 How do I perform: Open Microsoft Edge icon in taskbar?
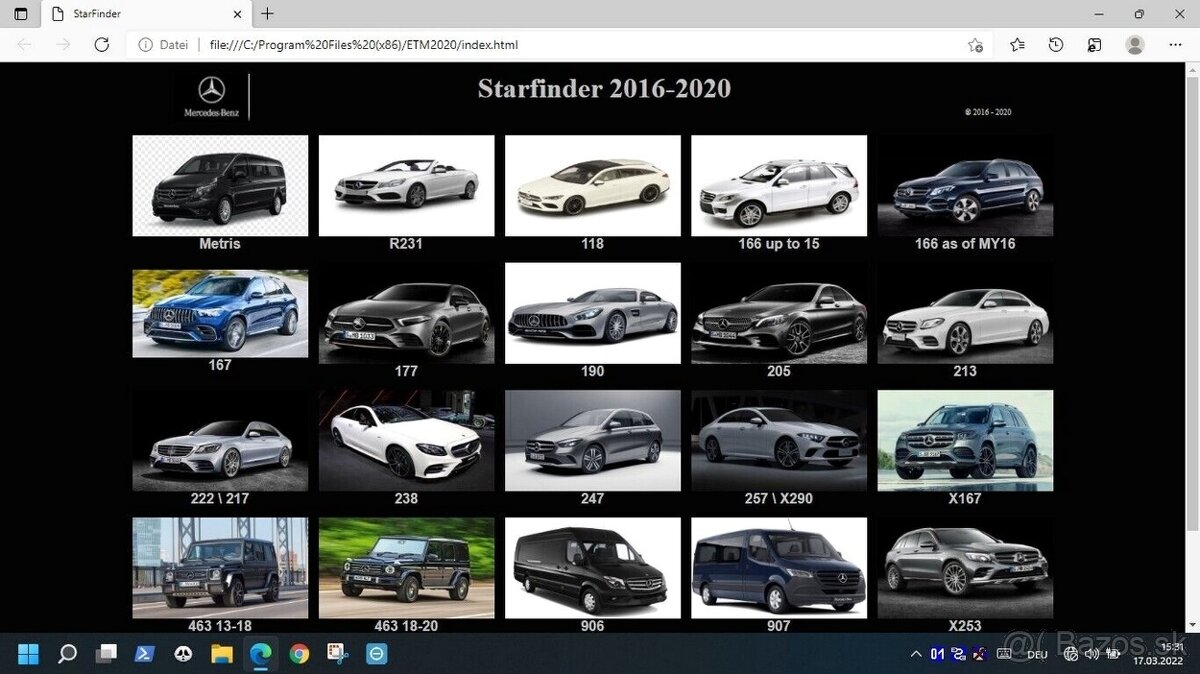260,653
